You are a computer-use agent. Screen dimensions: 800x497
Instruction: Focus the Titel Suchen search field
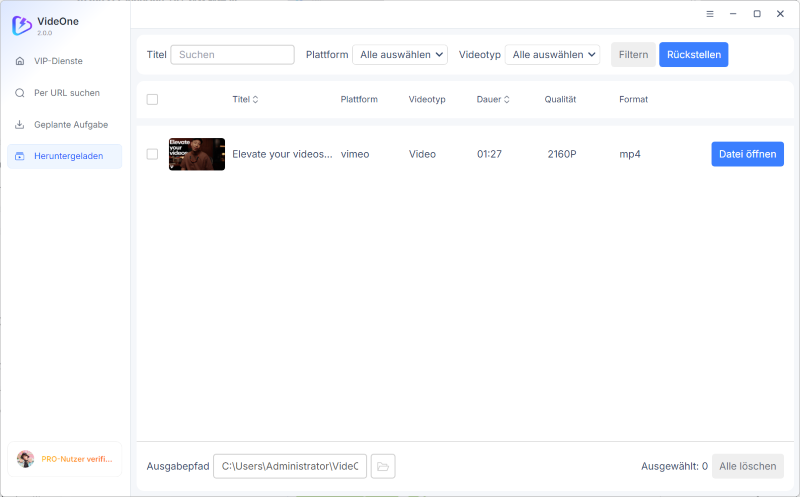coord(233,55)
